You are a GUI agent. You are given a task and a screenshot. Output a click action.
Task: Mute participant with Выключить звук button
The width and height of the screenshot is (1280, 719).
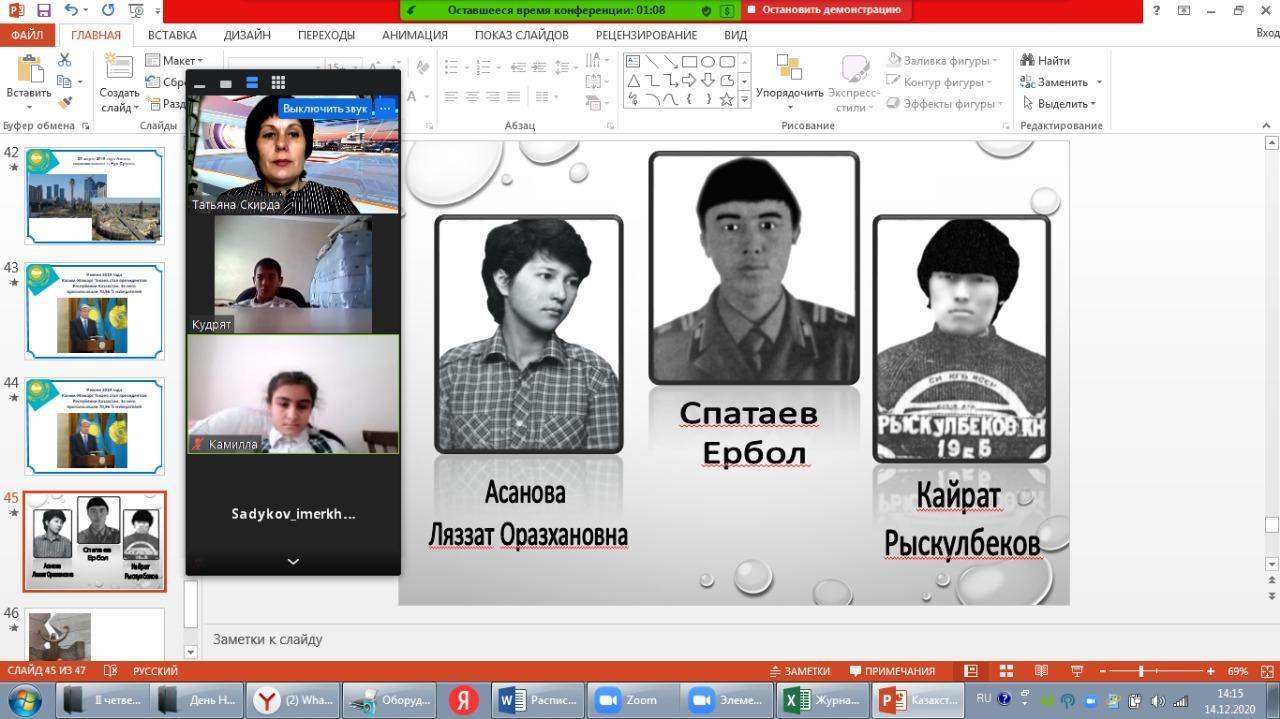click(324, 108)
